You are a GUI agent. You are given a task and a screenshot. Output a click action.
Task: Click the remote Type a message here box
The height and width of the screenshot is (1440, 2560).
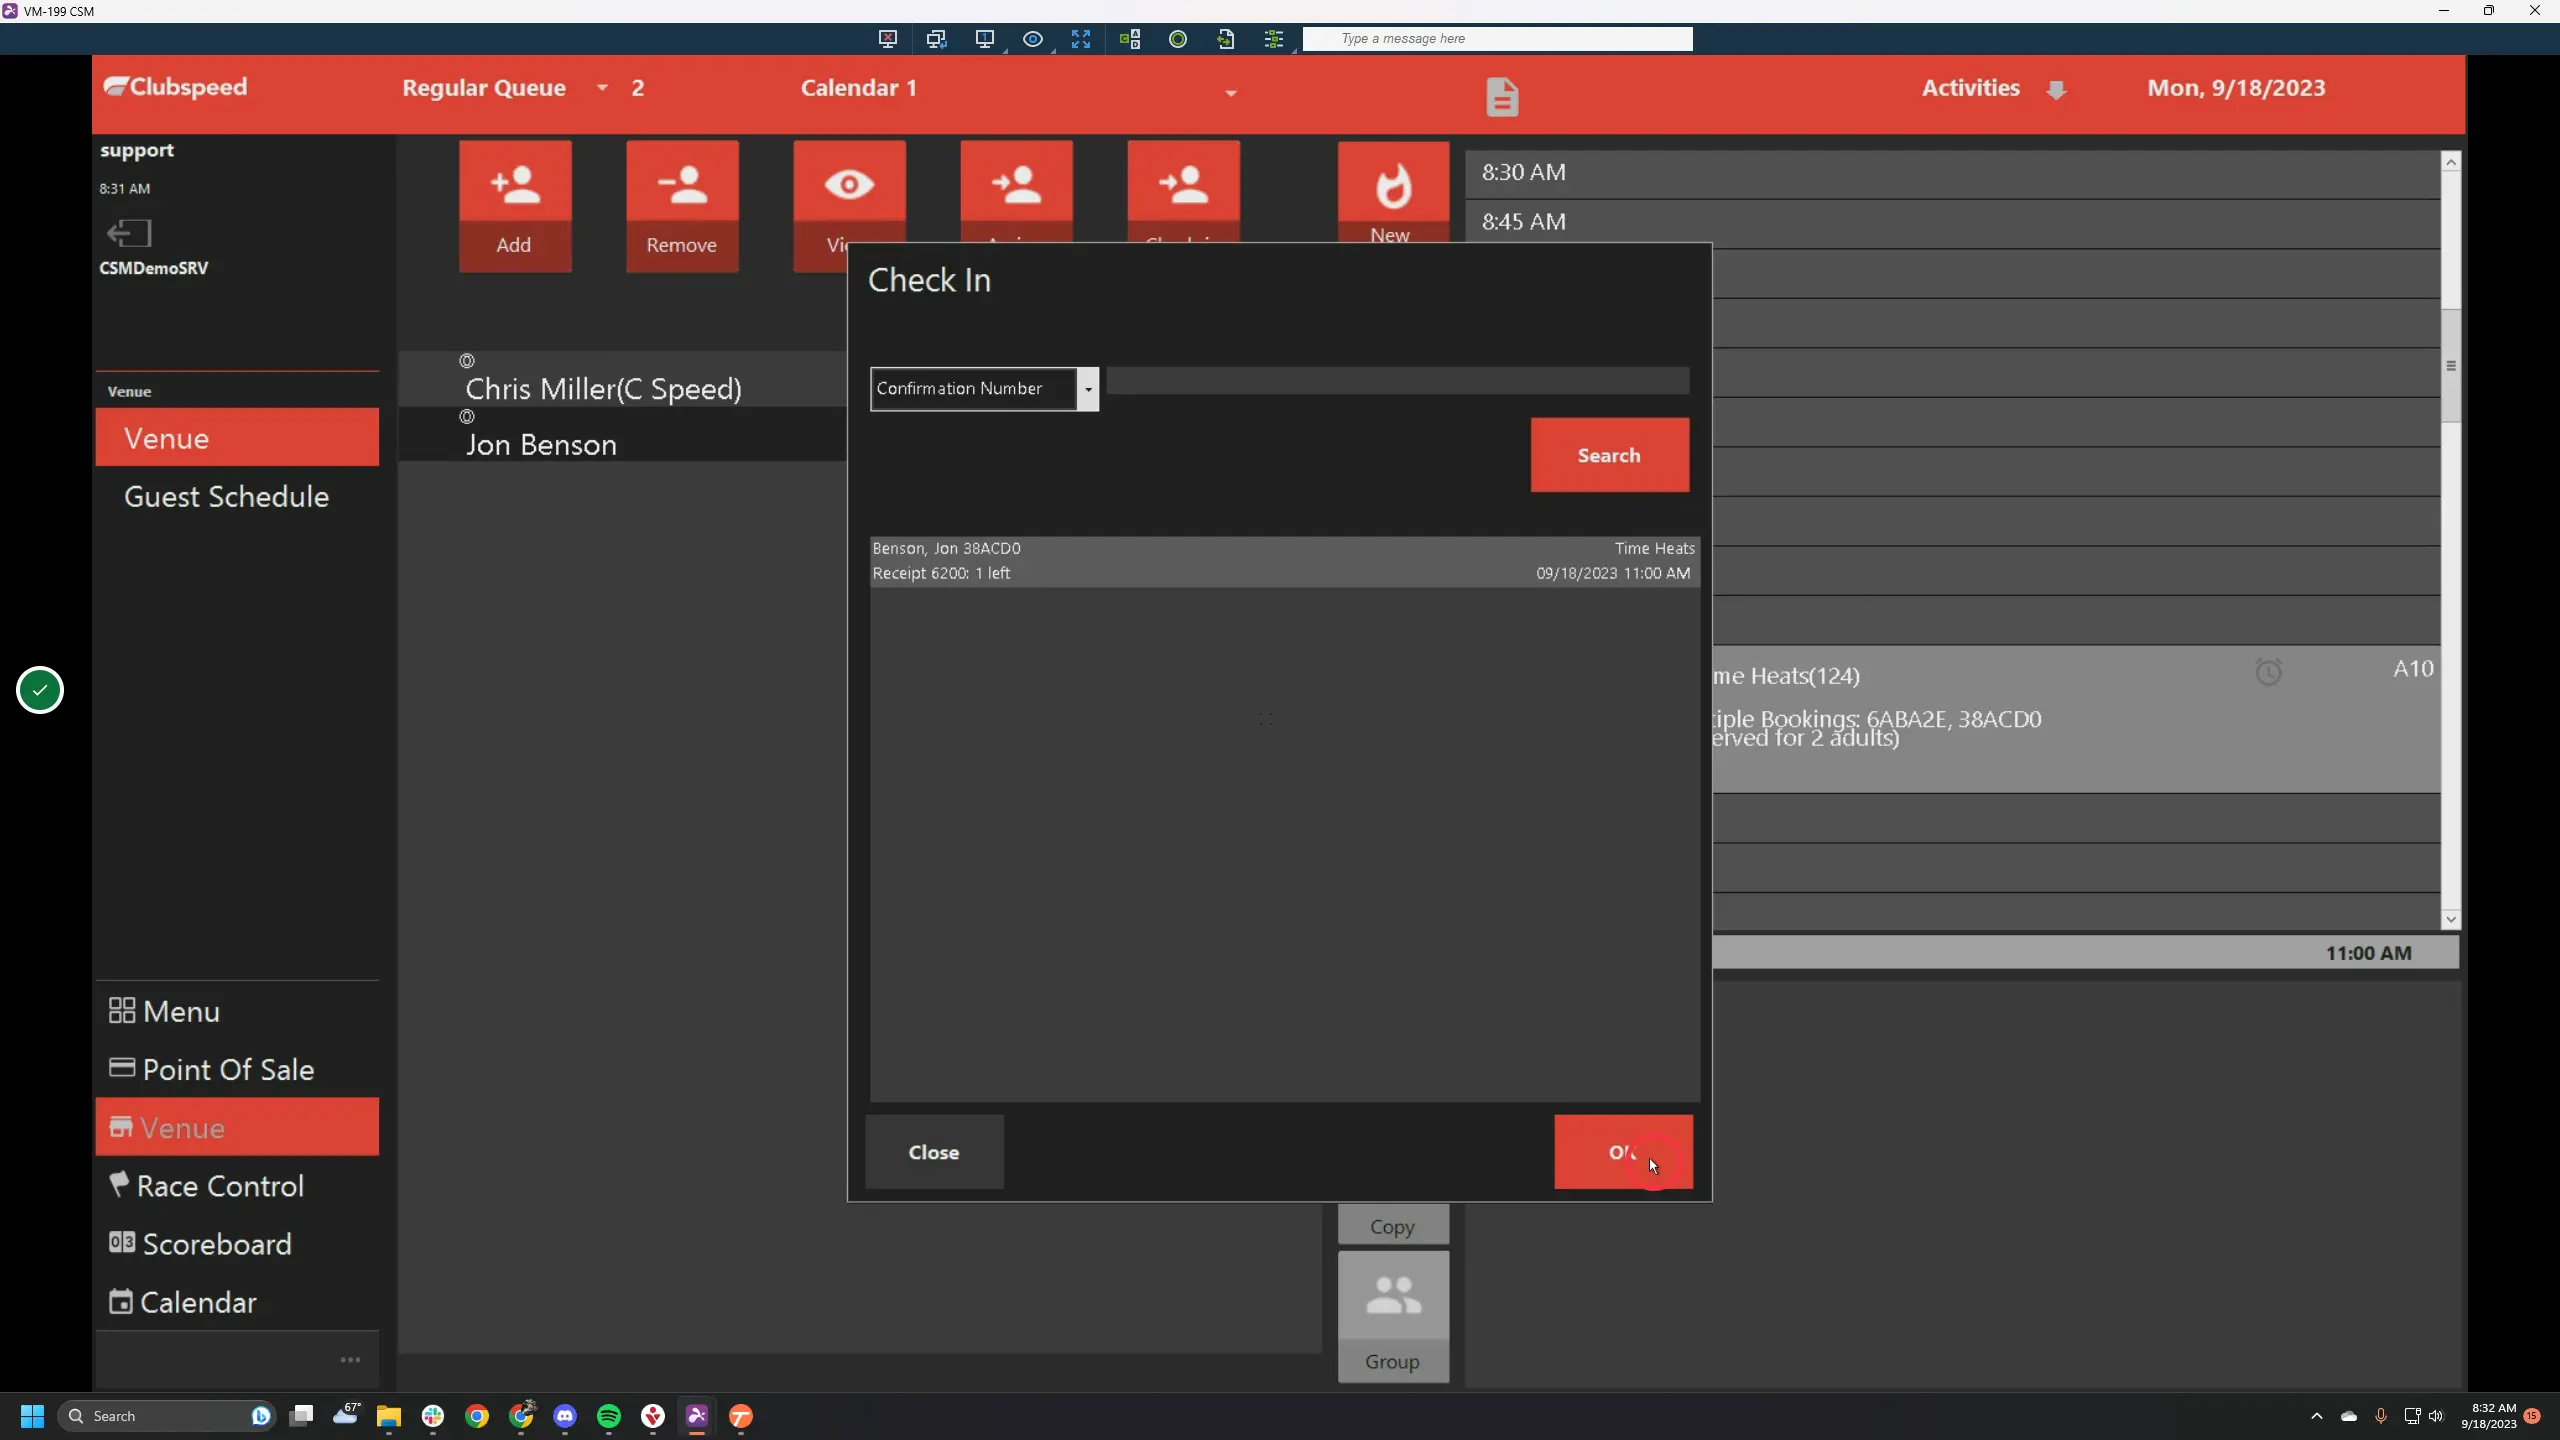(x=1497, y=39)
